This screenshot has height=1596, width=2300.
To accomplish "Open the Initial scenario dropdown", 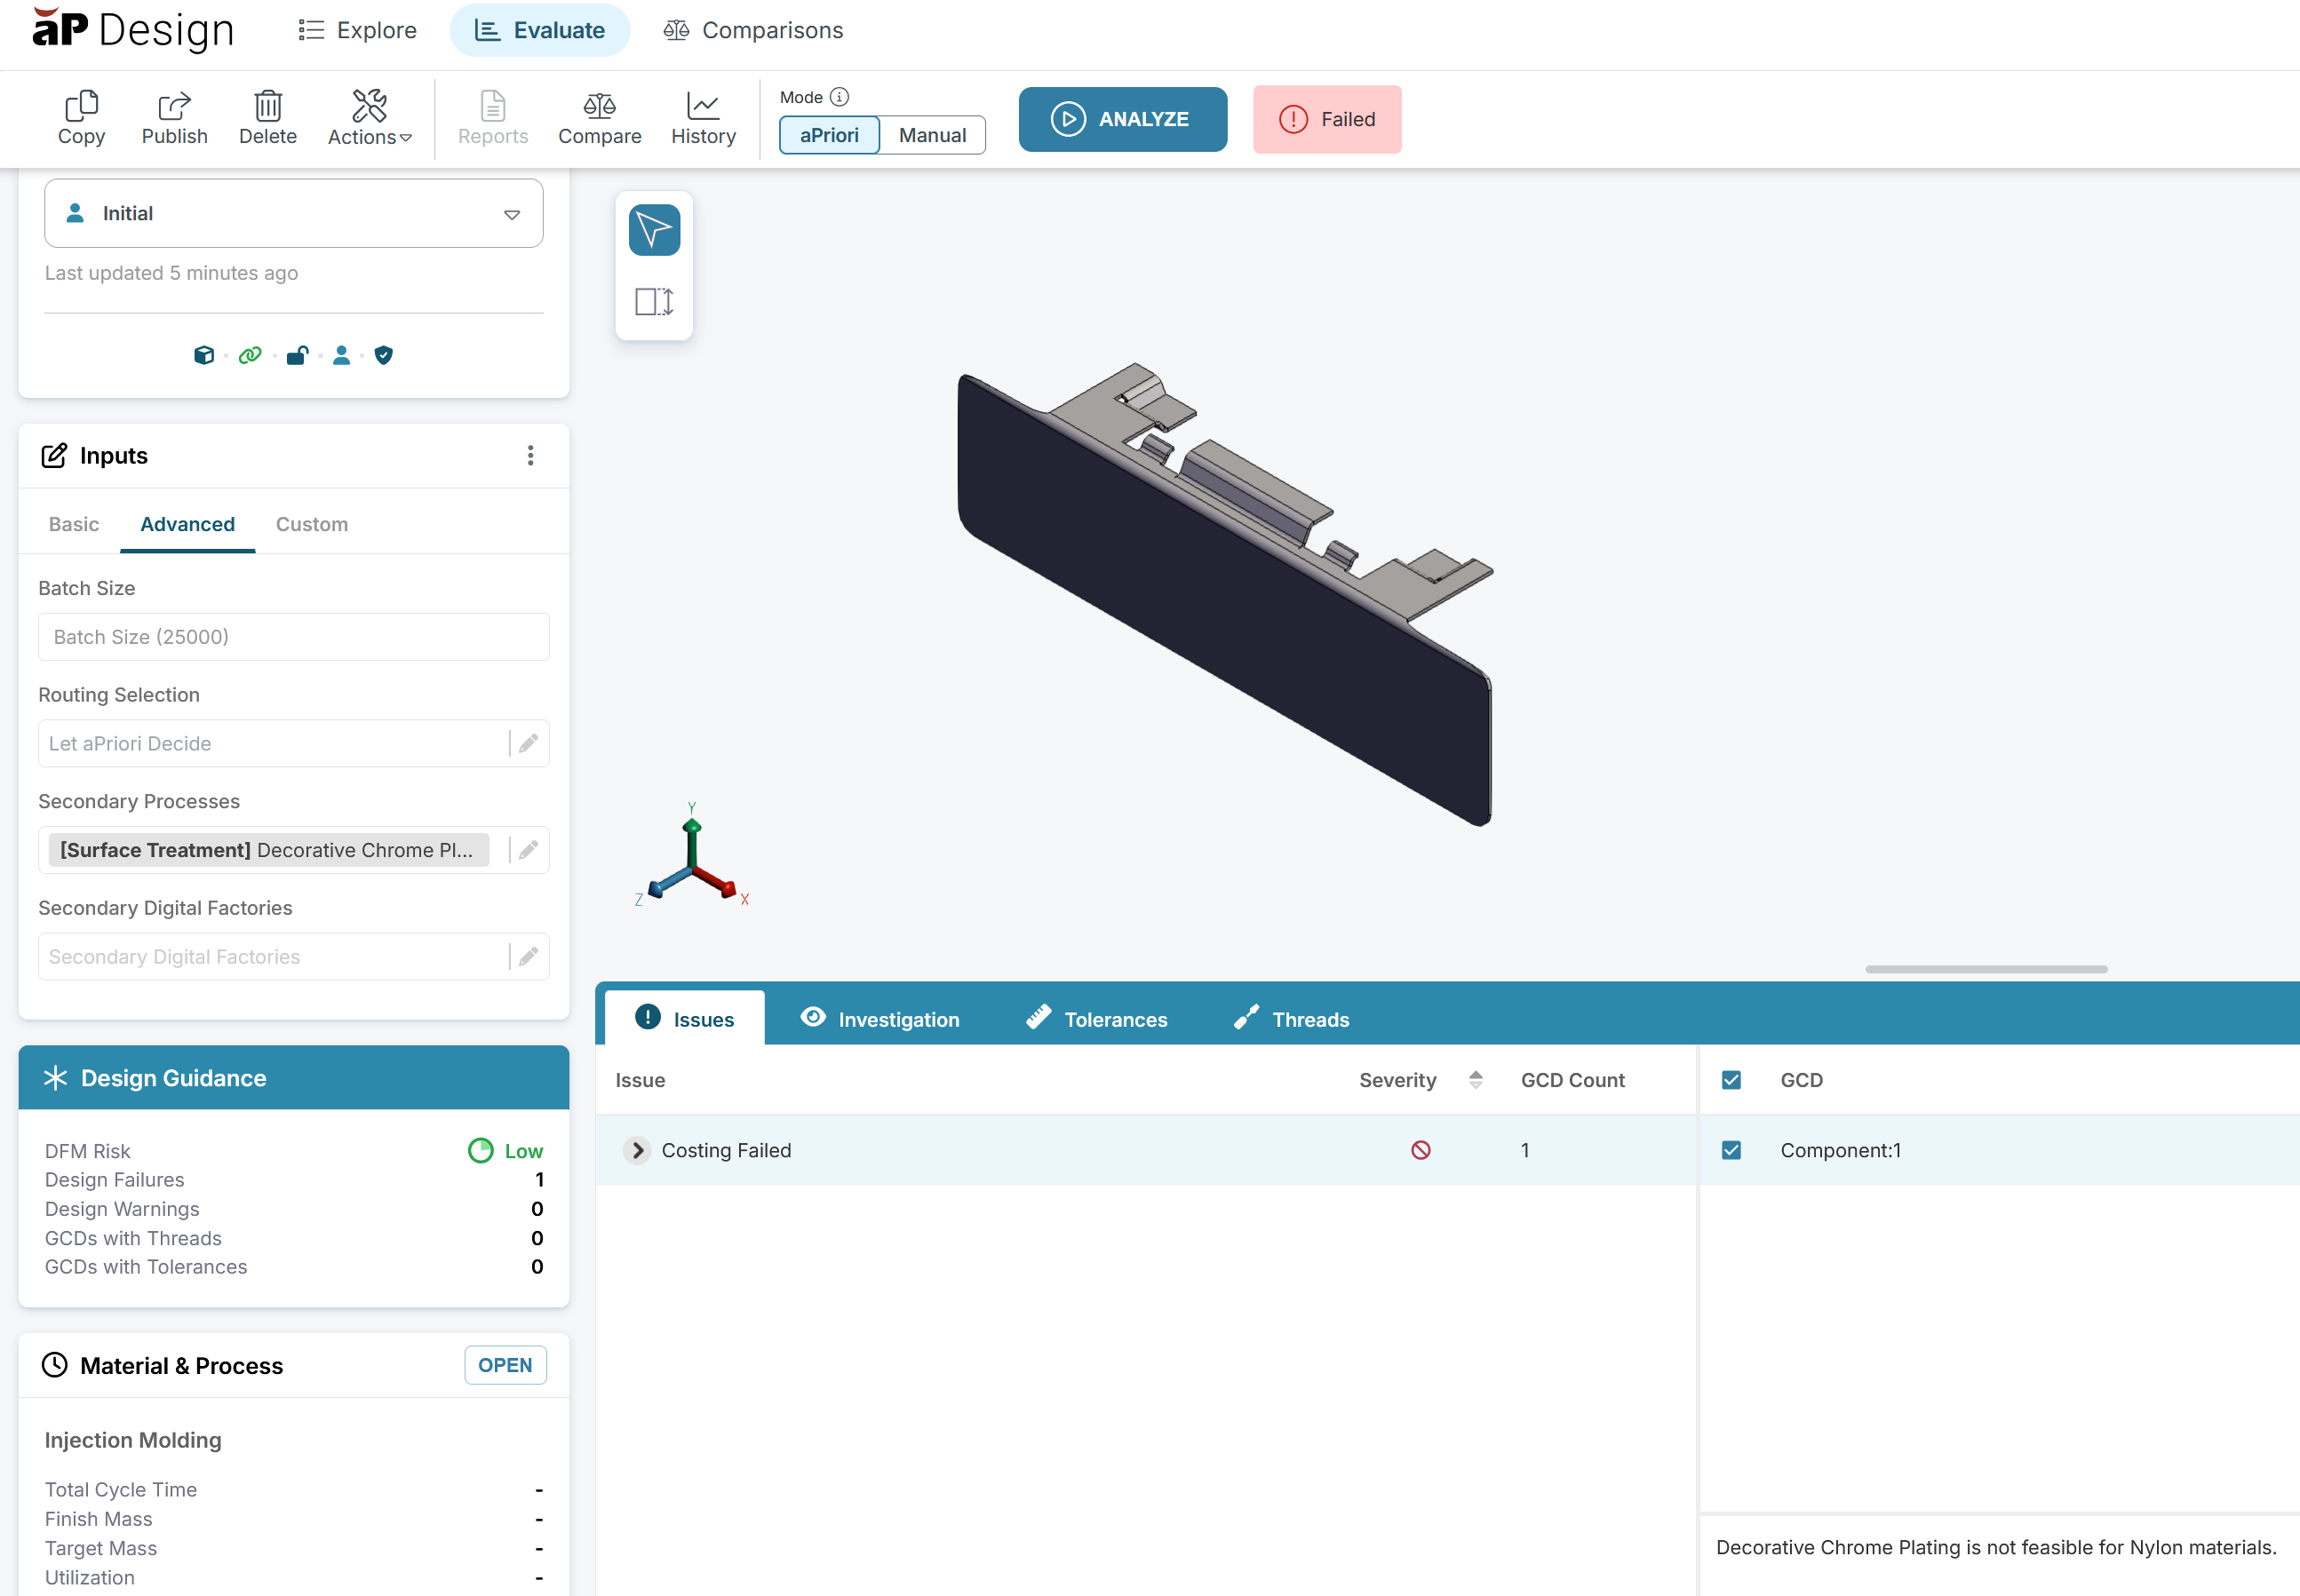I will coord(294,213).
